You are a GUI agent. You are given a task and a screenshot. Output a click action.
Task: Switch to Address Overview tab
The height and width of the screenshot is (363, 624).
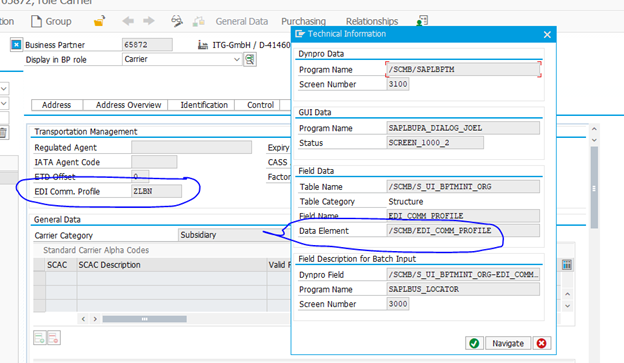click(x=128, y=105)
